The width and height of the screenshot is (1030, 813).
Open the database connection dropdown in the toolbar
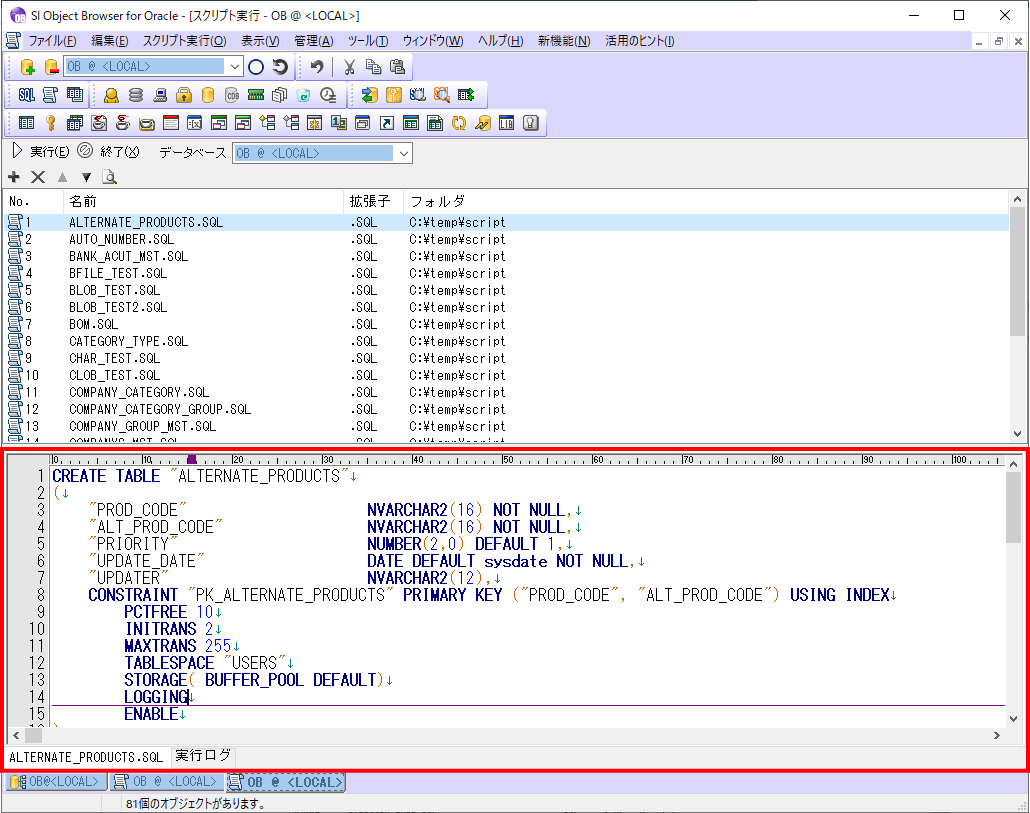coord(236,66)
